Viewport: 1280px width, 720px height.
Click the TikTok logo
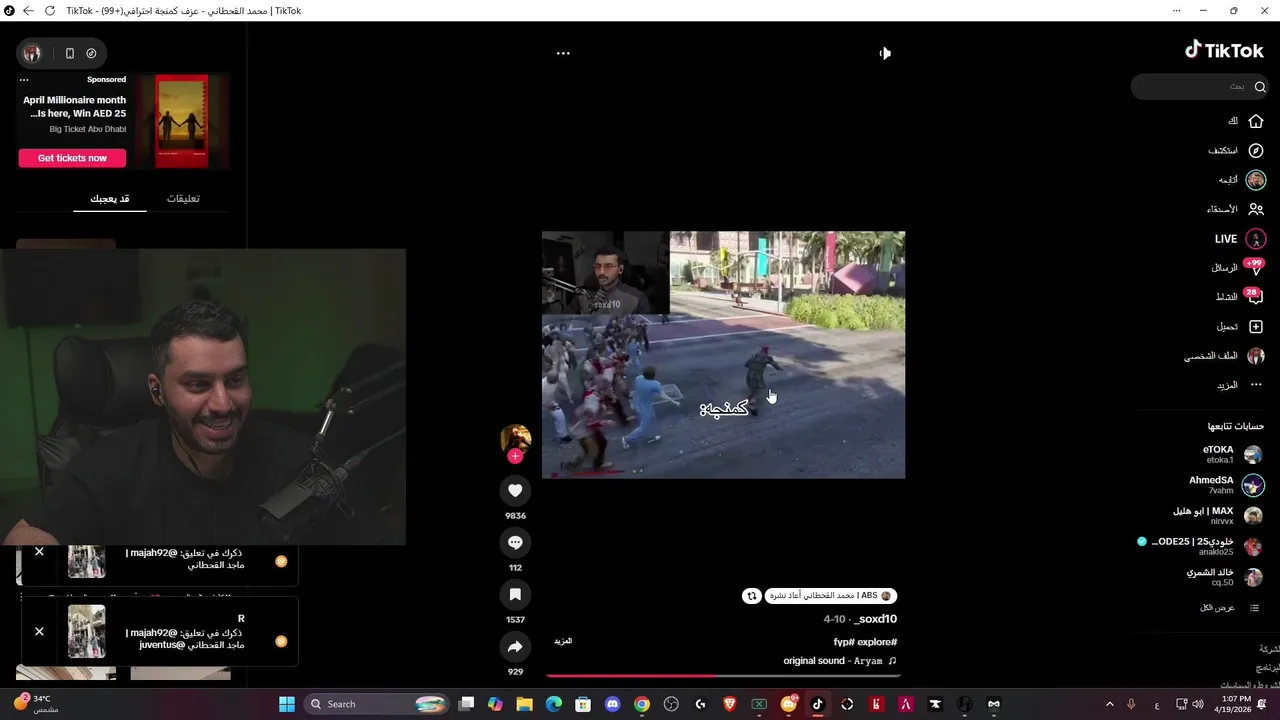1224,50
